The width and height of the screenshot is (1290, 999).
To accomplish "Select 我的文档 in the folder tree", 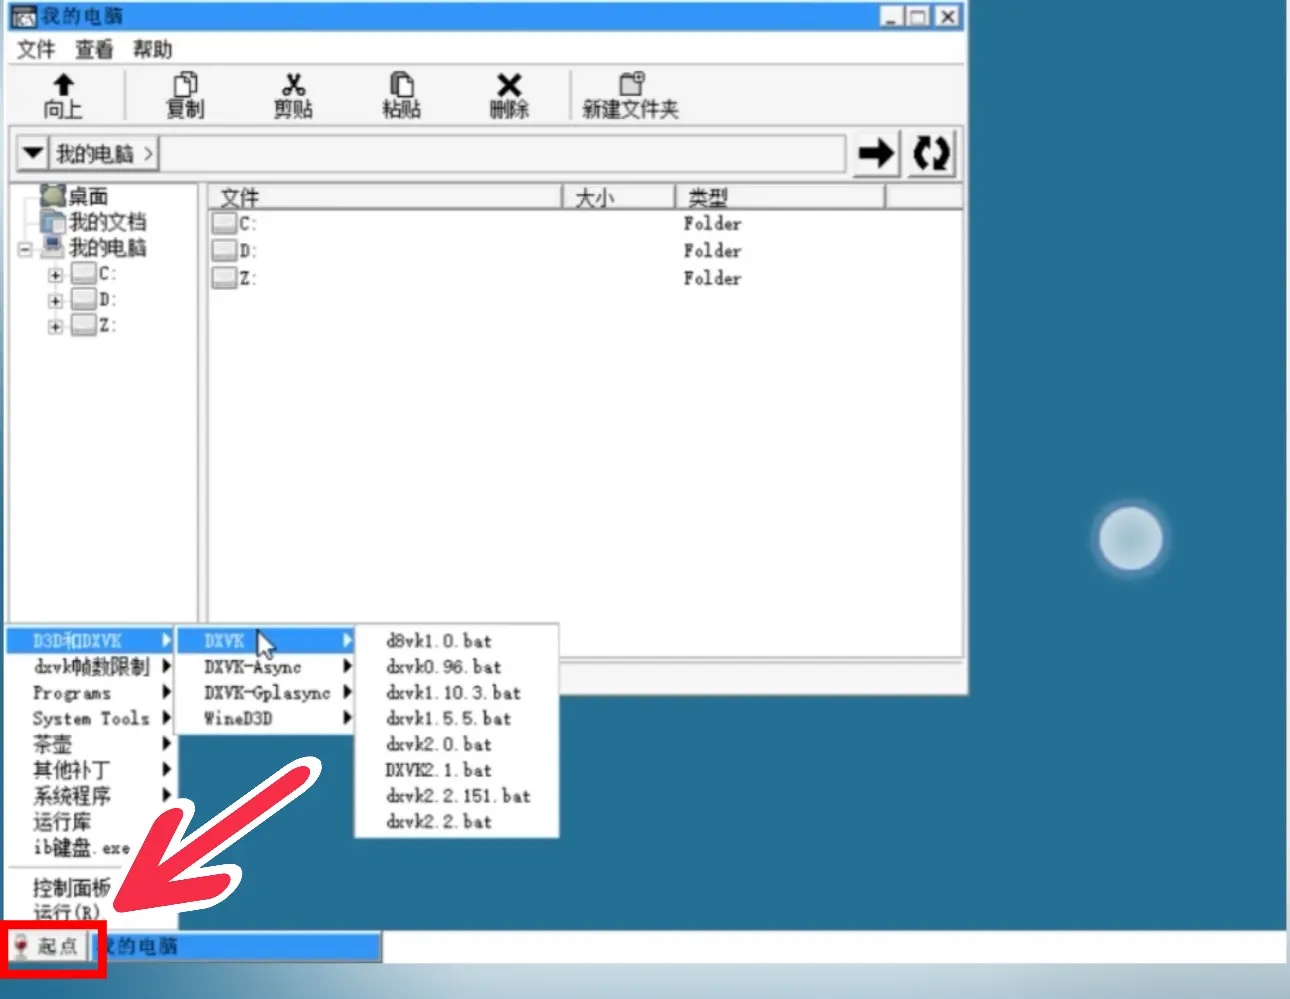I will (x=107, y=222).
